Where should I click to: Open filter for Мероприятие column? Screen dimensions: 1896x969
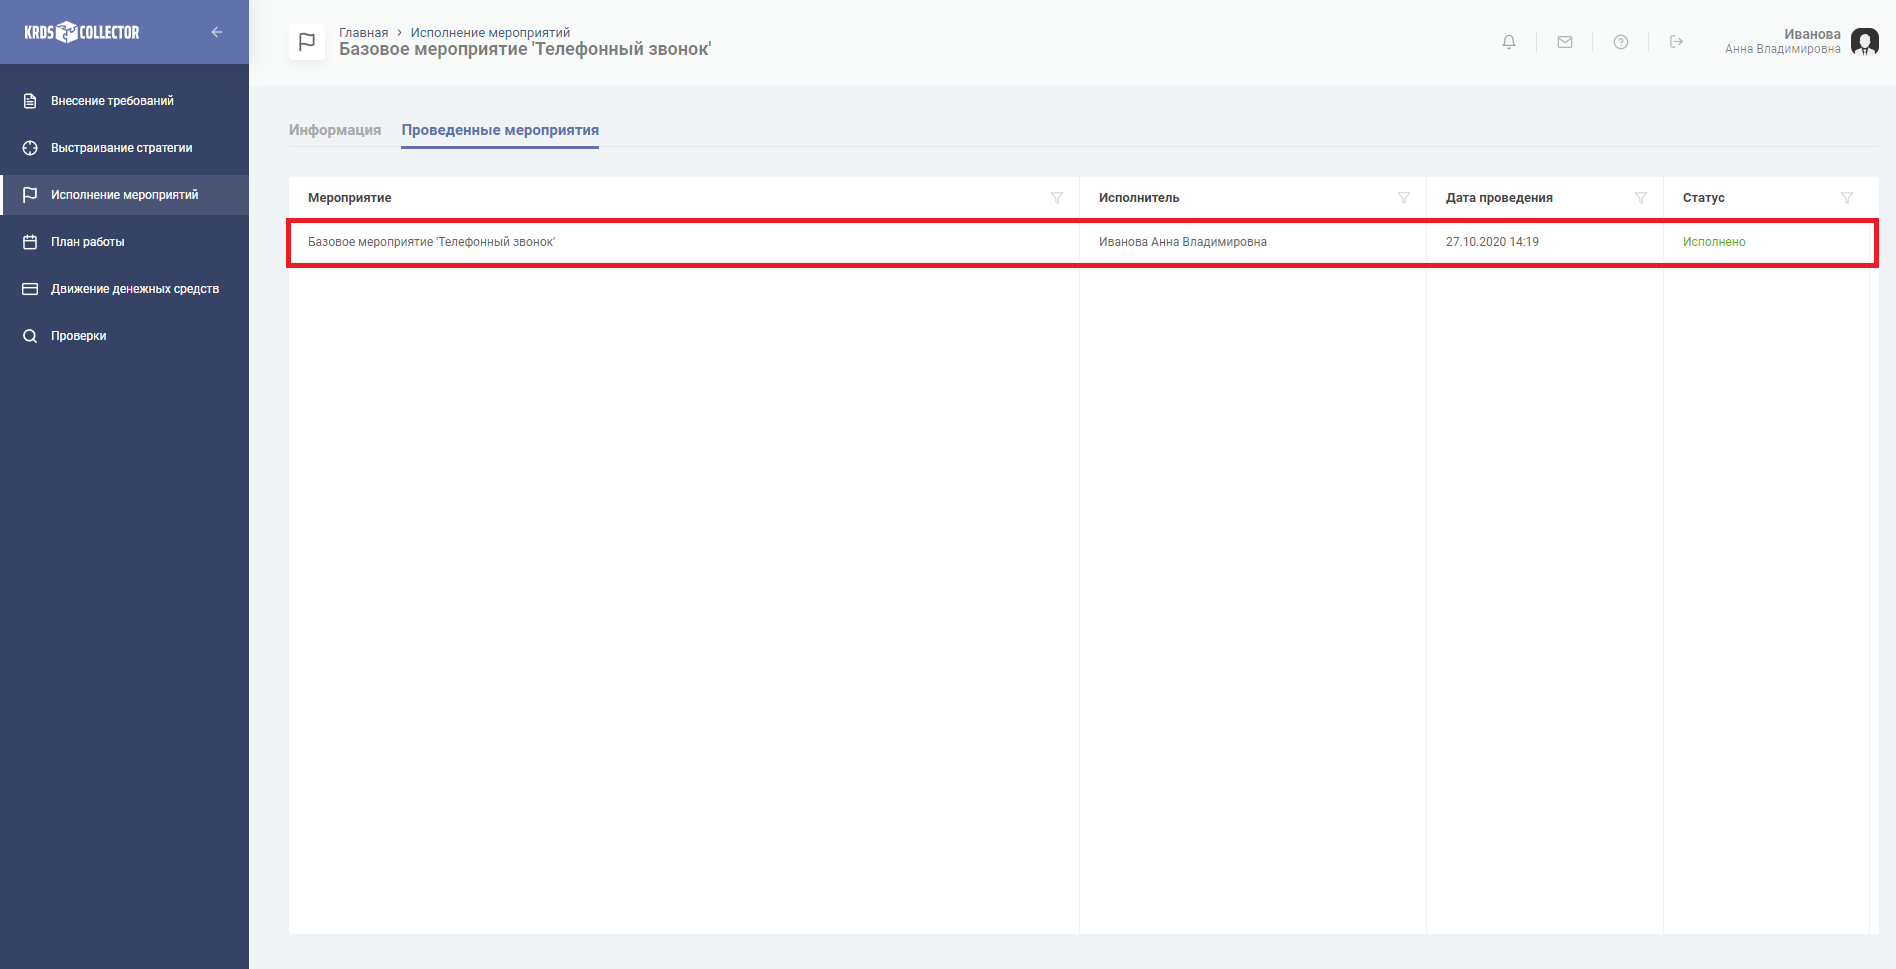1056,198
